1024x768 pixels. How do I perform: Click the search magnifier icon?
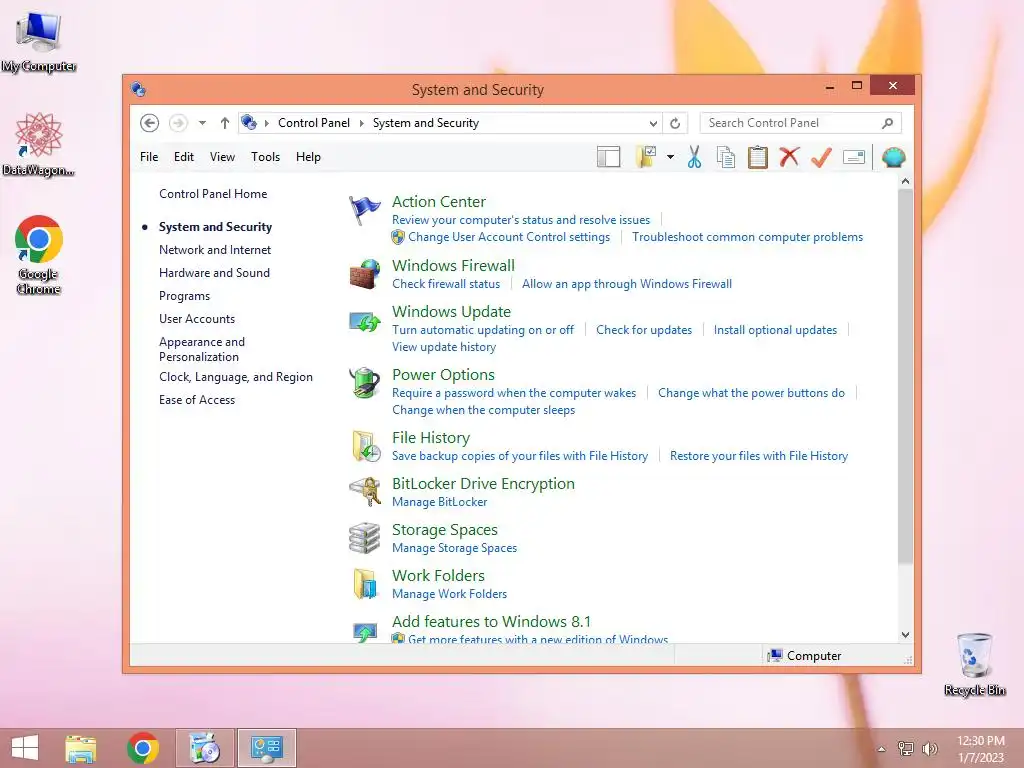coord(888,123)
